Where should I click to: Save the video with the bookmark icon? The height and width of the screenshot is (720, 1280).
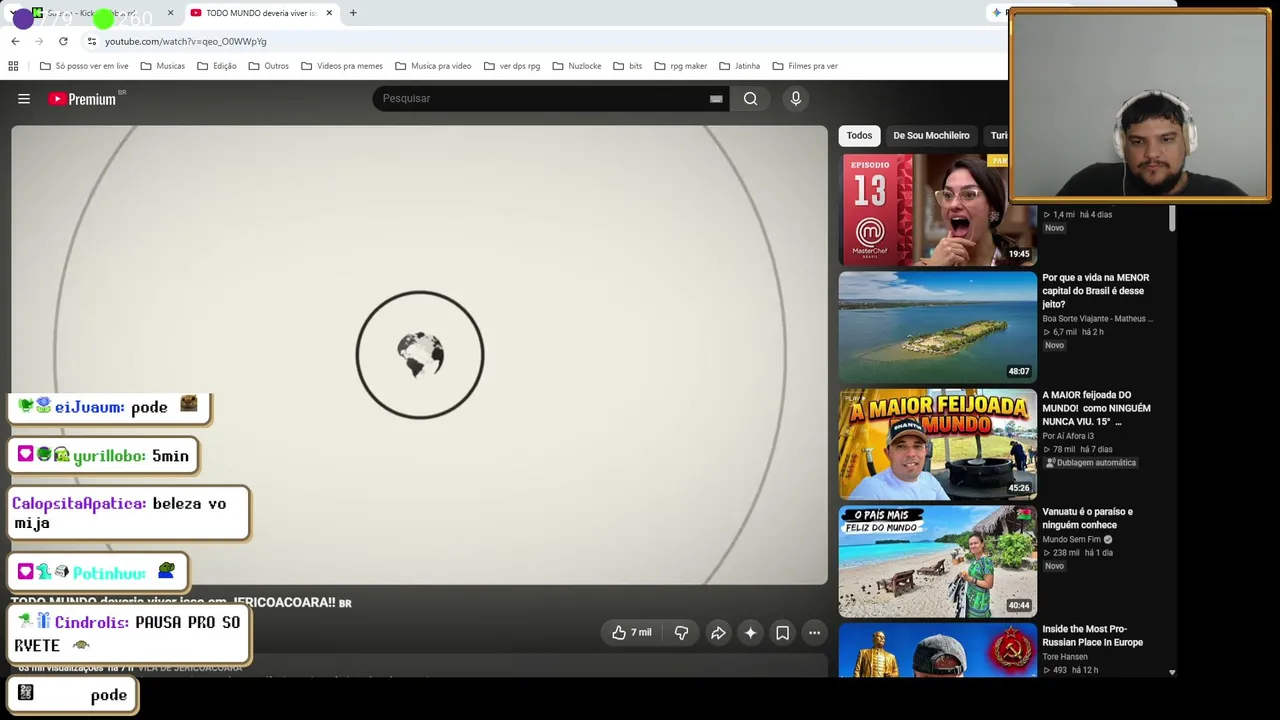(x=782, y=632)
